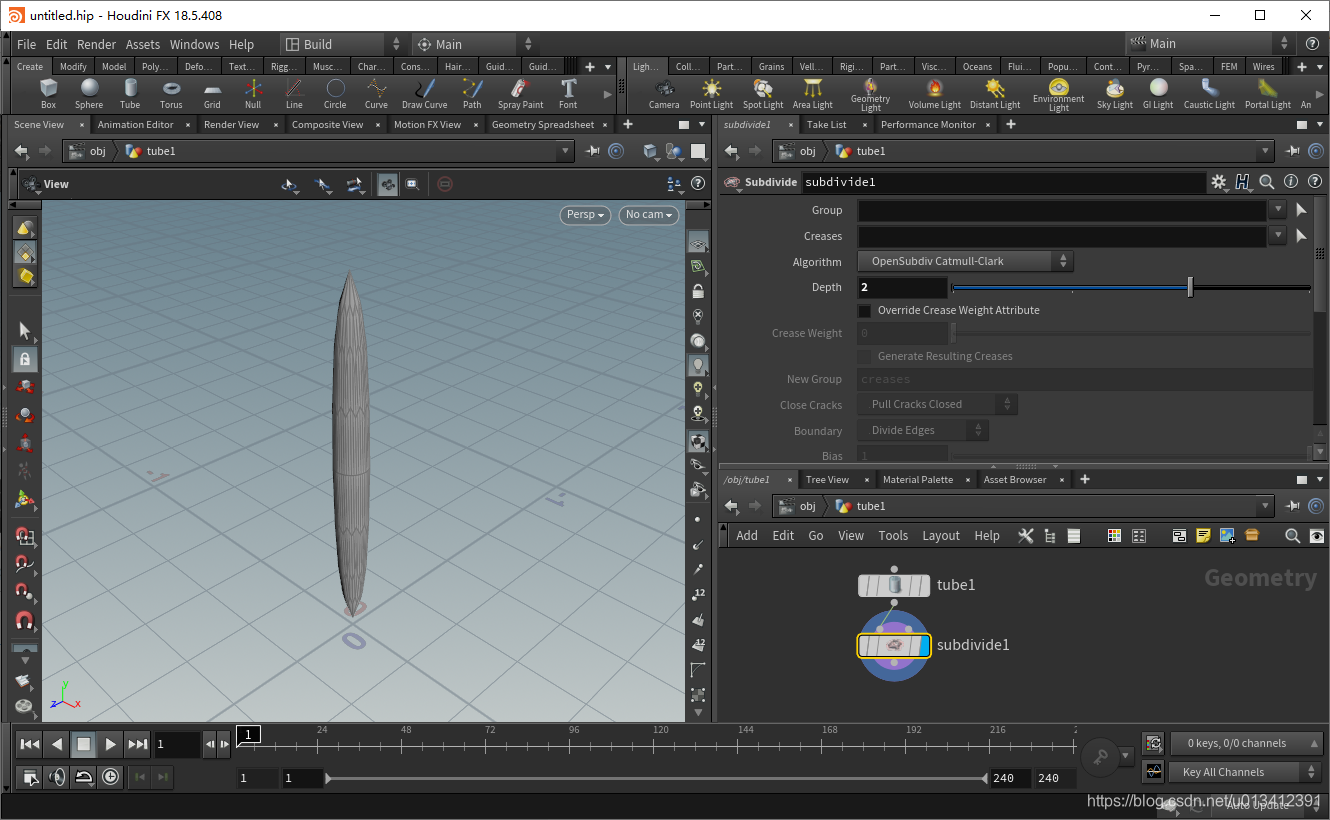Viewport: 1330px width, 820px height.
Task: Jump to the first frame
Action: coord(30,744)
